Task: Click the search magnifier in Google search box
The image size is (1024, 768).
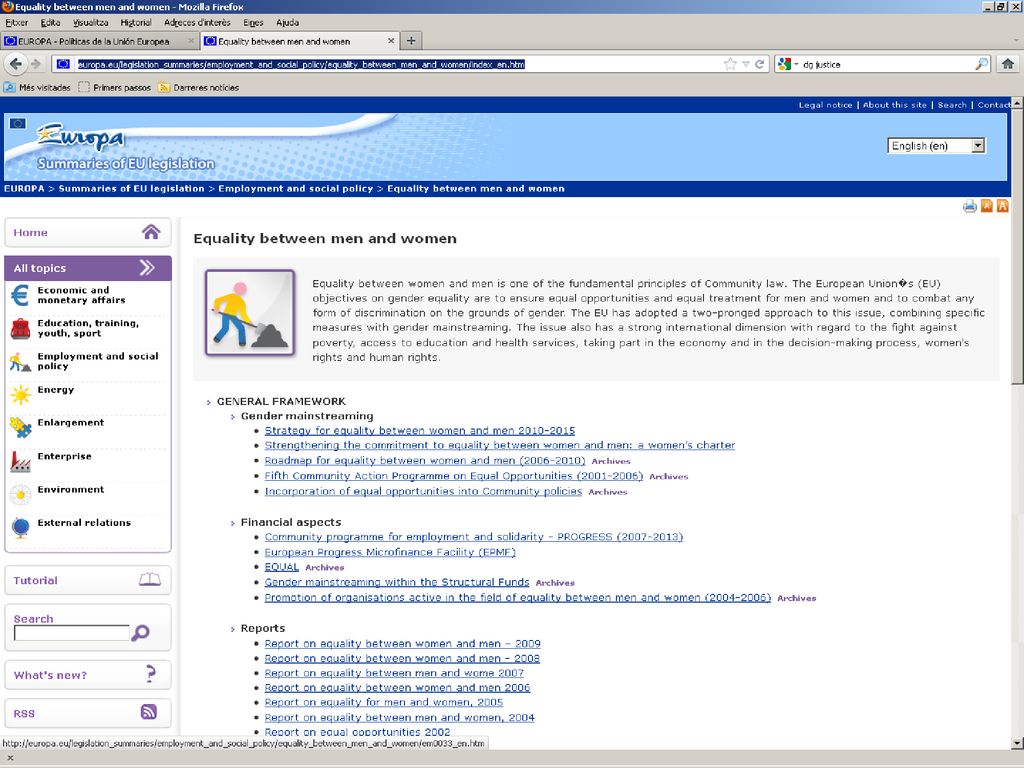Action: pos(982,64)
